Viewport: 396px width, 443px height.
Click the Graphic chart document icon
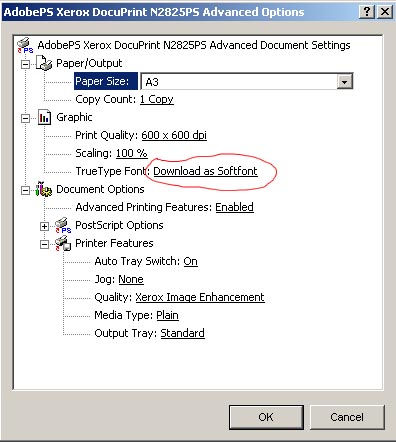(x=44, y=117)
